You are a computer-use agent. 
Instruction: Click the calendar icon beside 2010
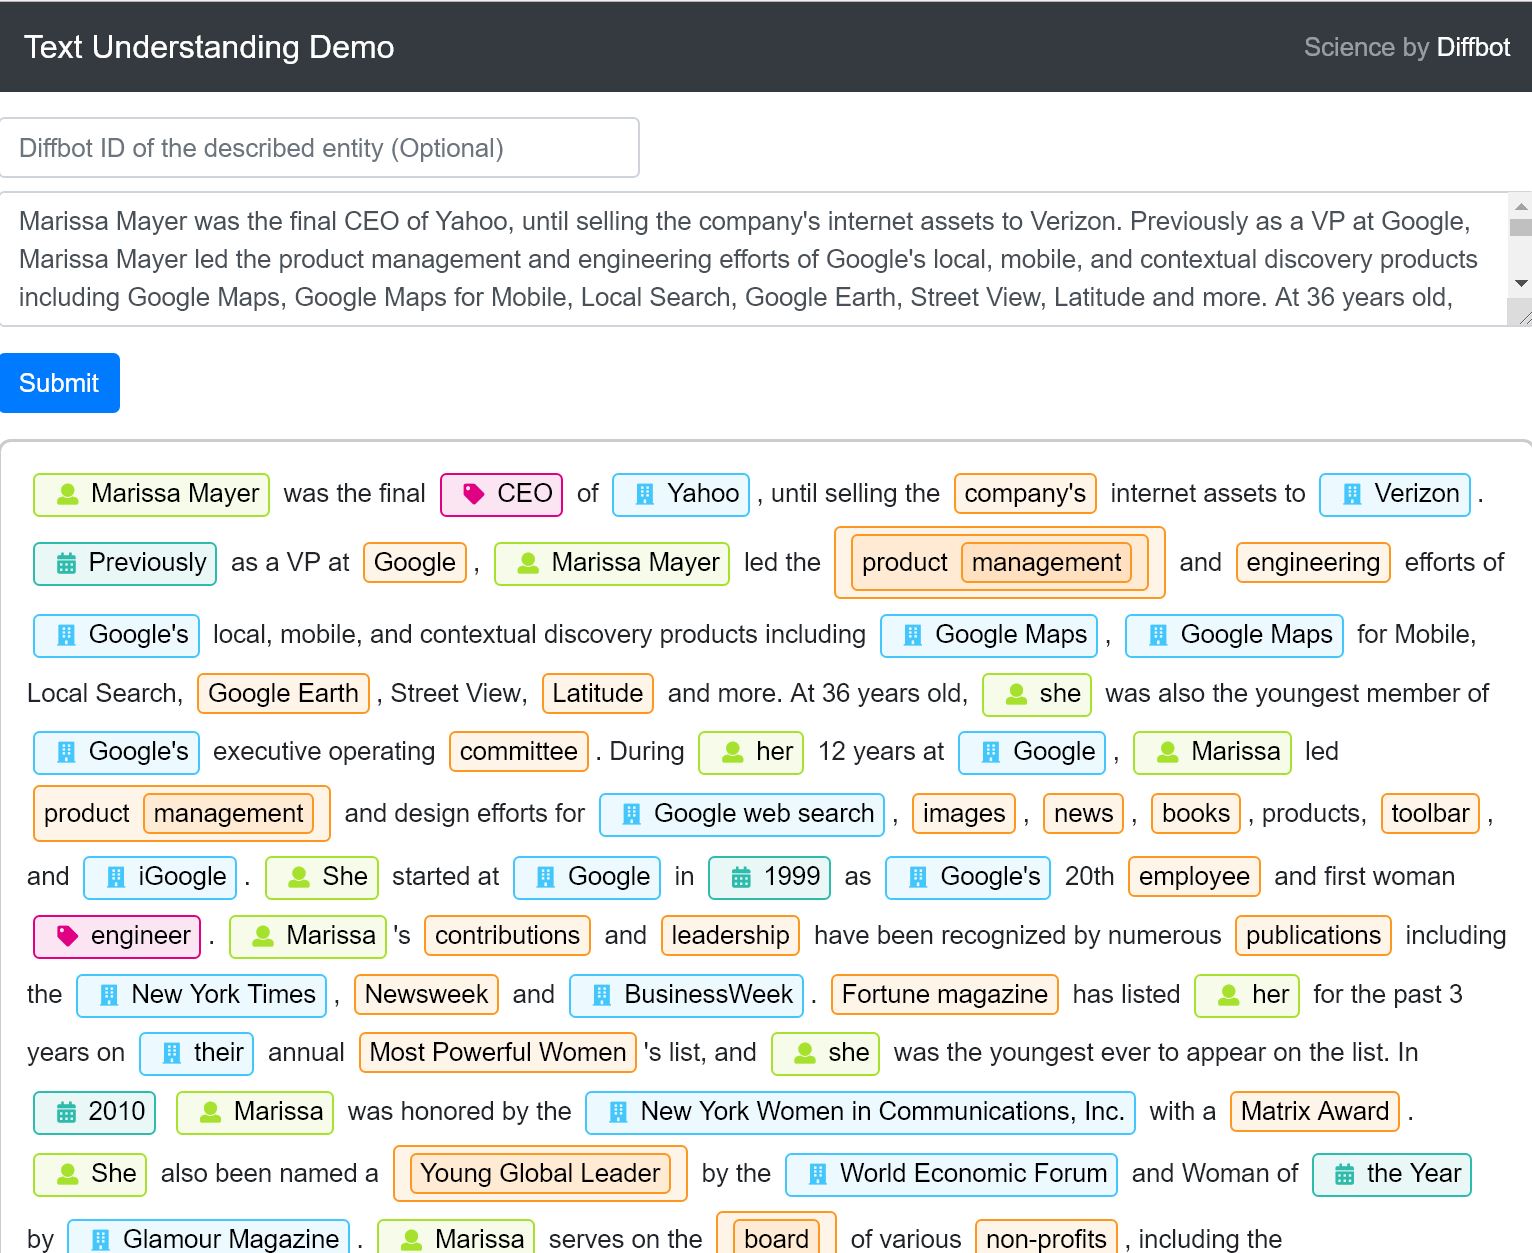[x=66, y=1112]
